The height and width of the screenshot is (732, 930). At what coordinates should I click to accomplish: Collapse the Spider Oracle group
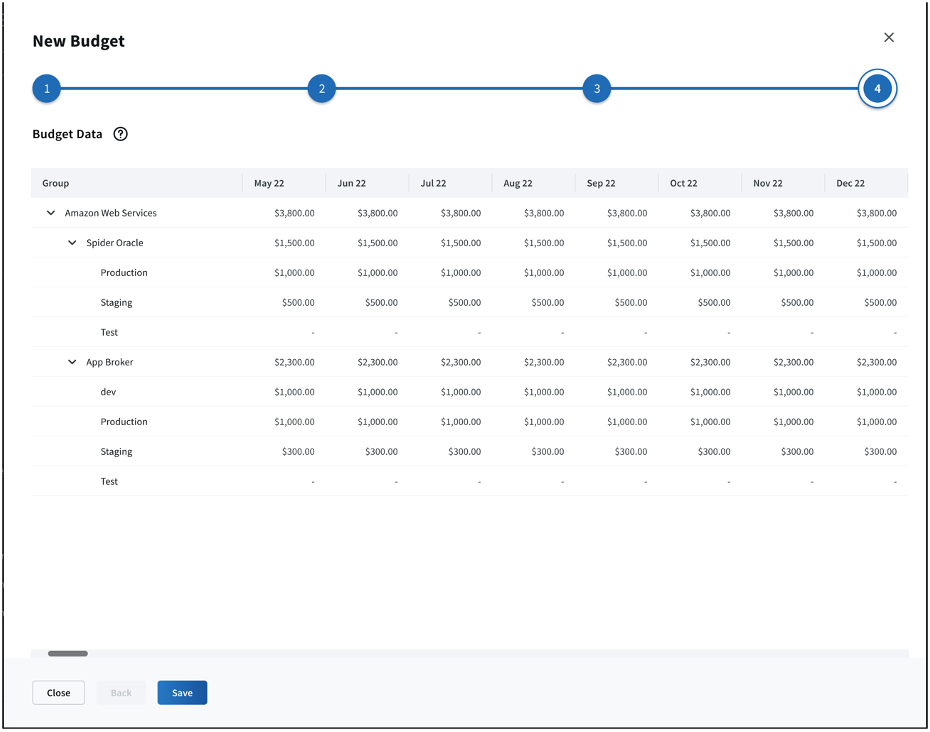tap(72, 243)
